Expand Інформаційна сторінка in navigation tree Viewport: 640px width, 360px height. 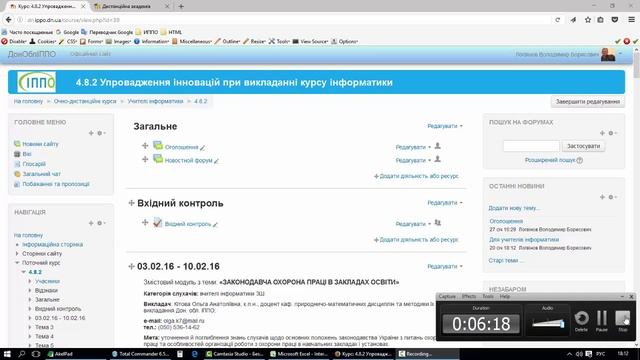(17, 244)
